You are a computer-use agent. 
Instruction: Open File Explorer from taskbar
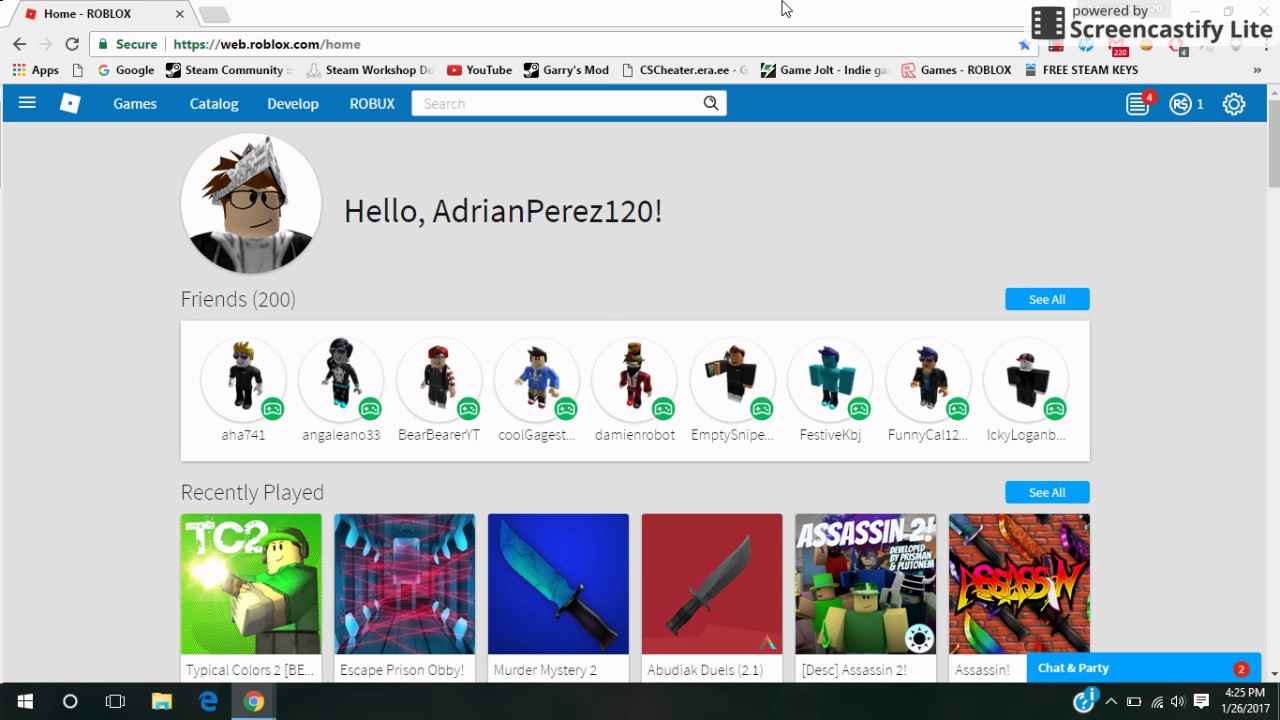tap(161, 702)
